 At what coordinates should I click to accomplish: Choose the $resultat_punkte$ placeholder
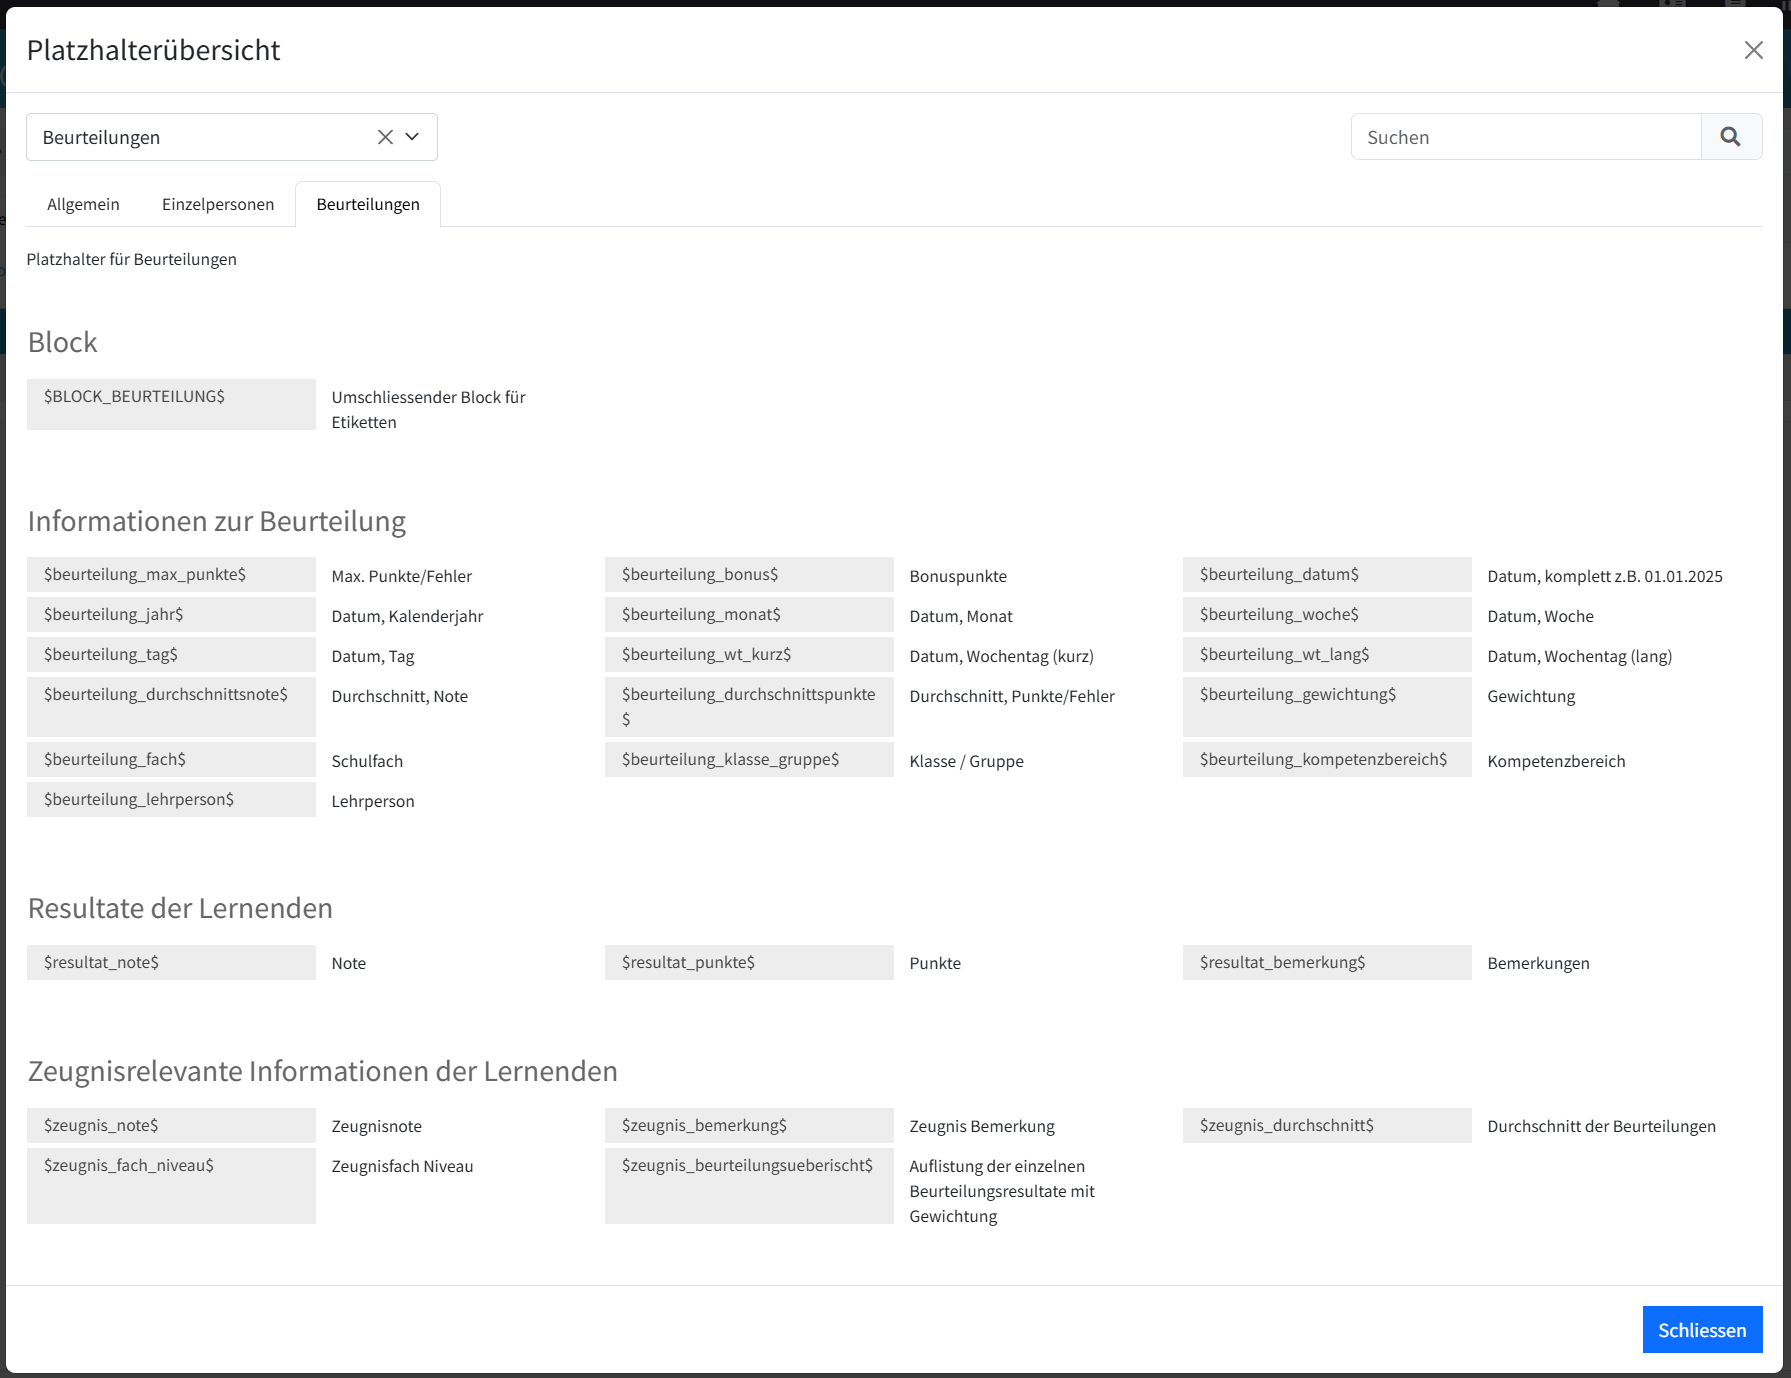click(749, 962)
